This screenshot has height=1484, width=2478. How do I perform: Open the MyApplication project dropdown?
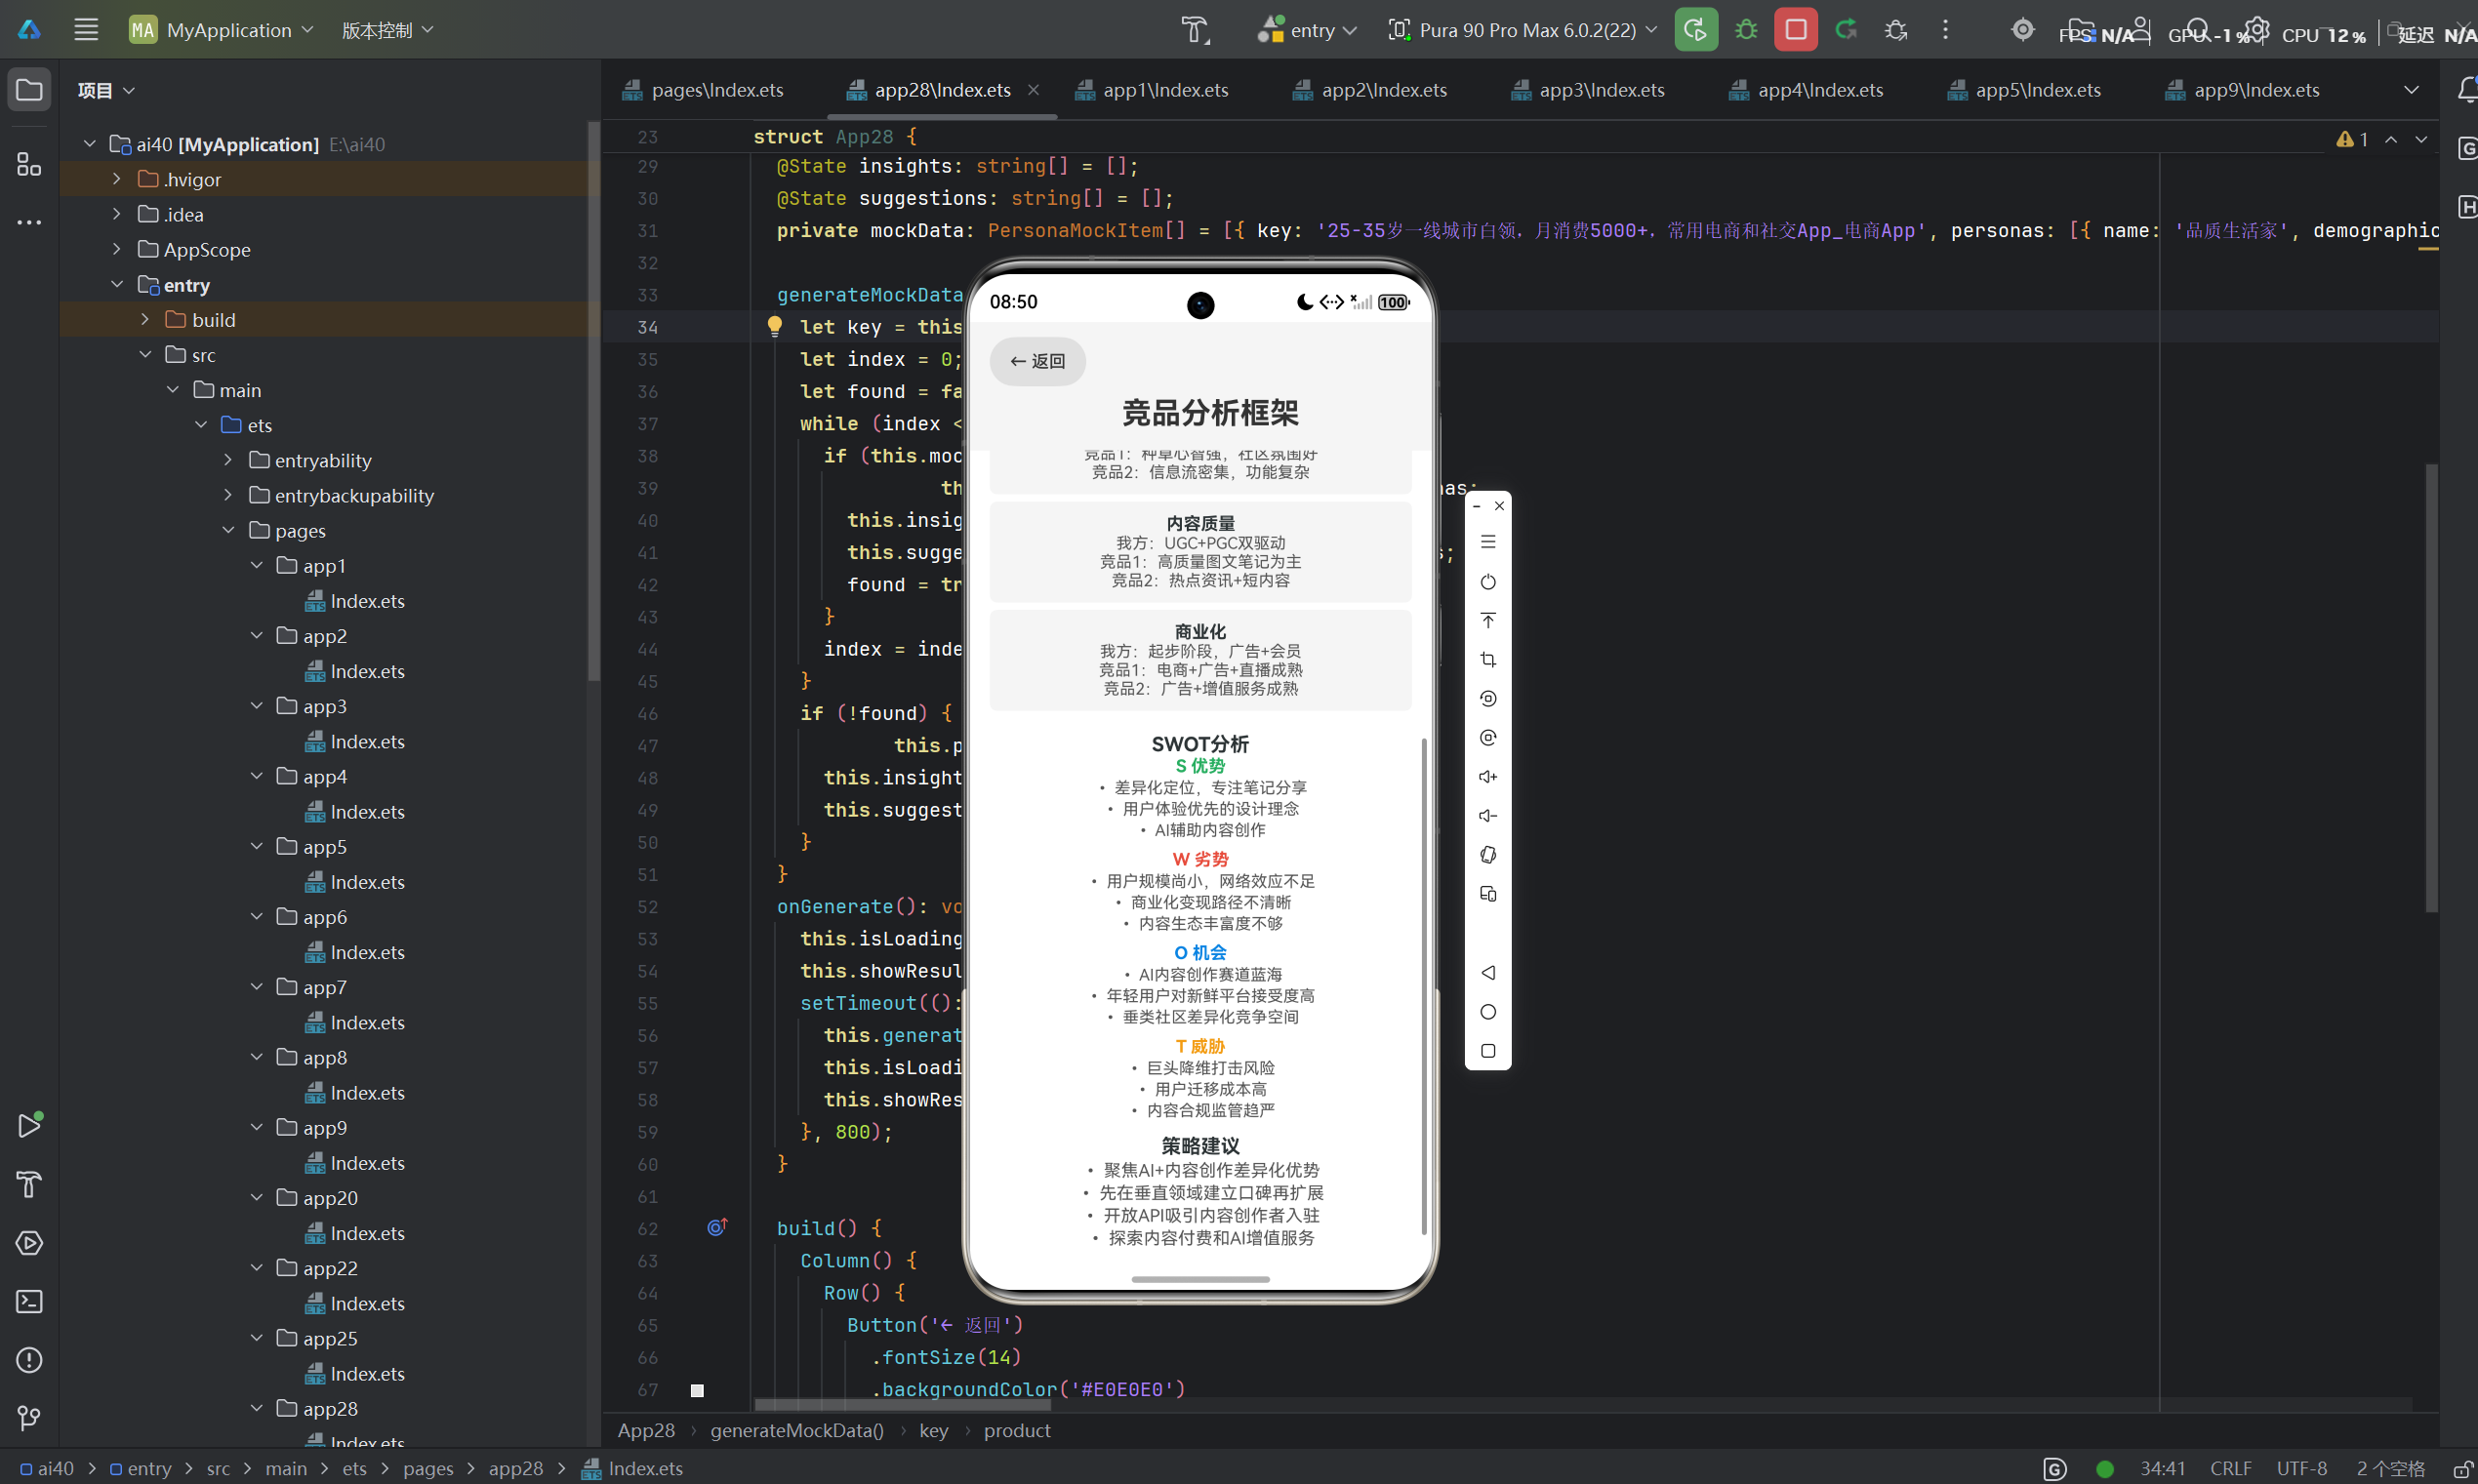coord(222,30)
